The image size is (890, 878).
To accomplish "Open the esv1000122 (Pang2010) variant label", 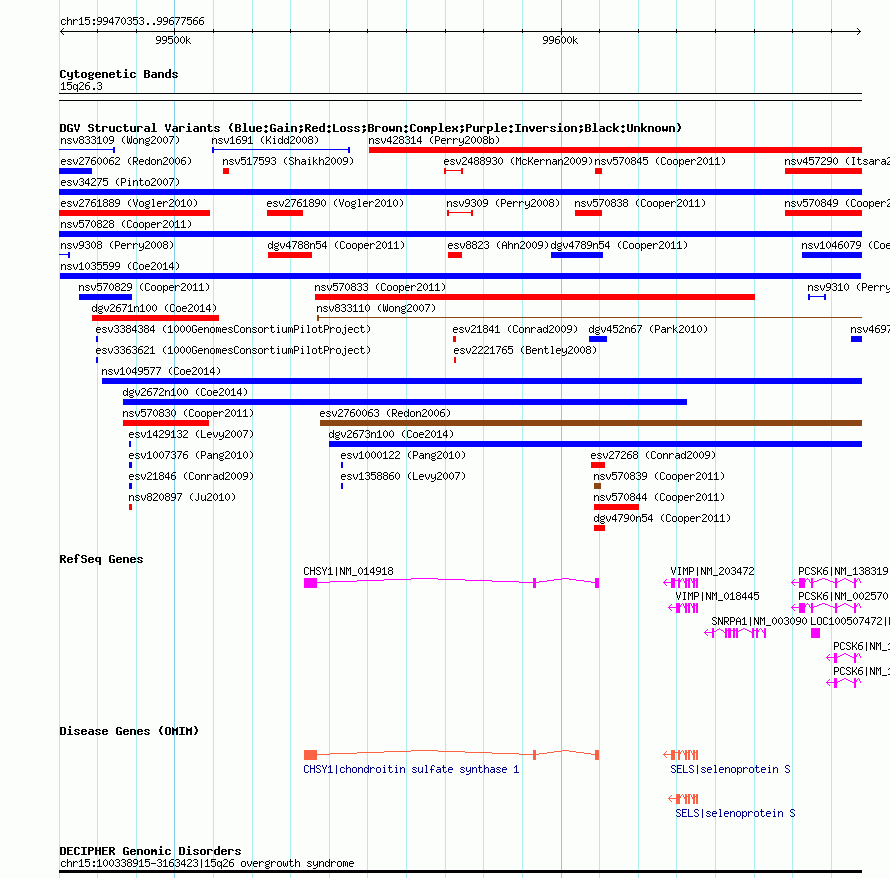I will tap(403, 455).
